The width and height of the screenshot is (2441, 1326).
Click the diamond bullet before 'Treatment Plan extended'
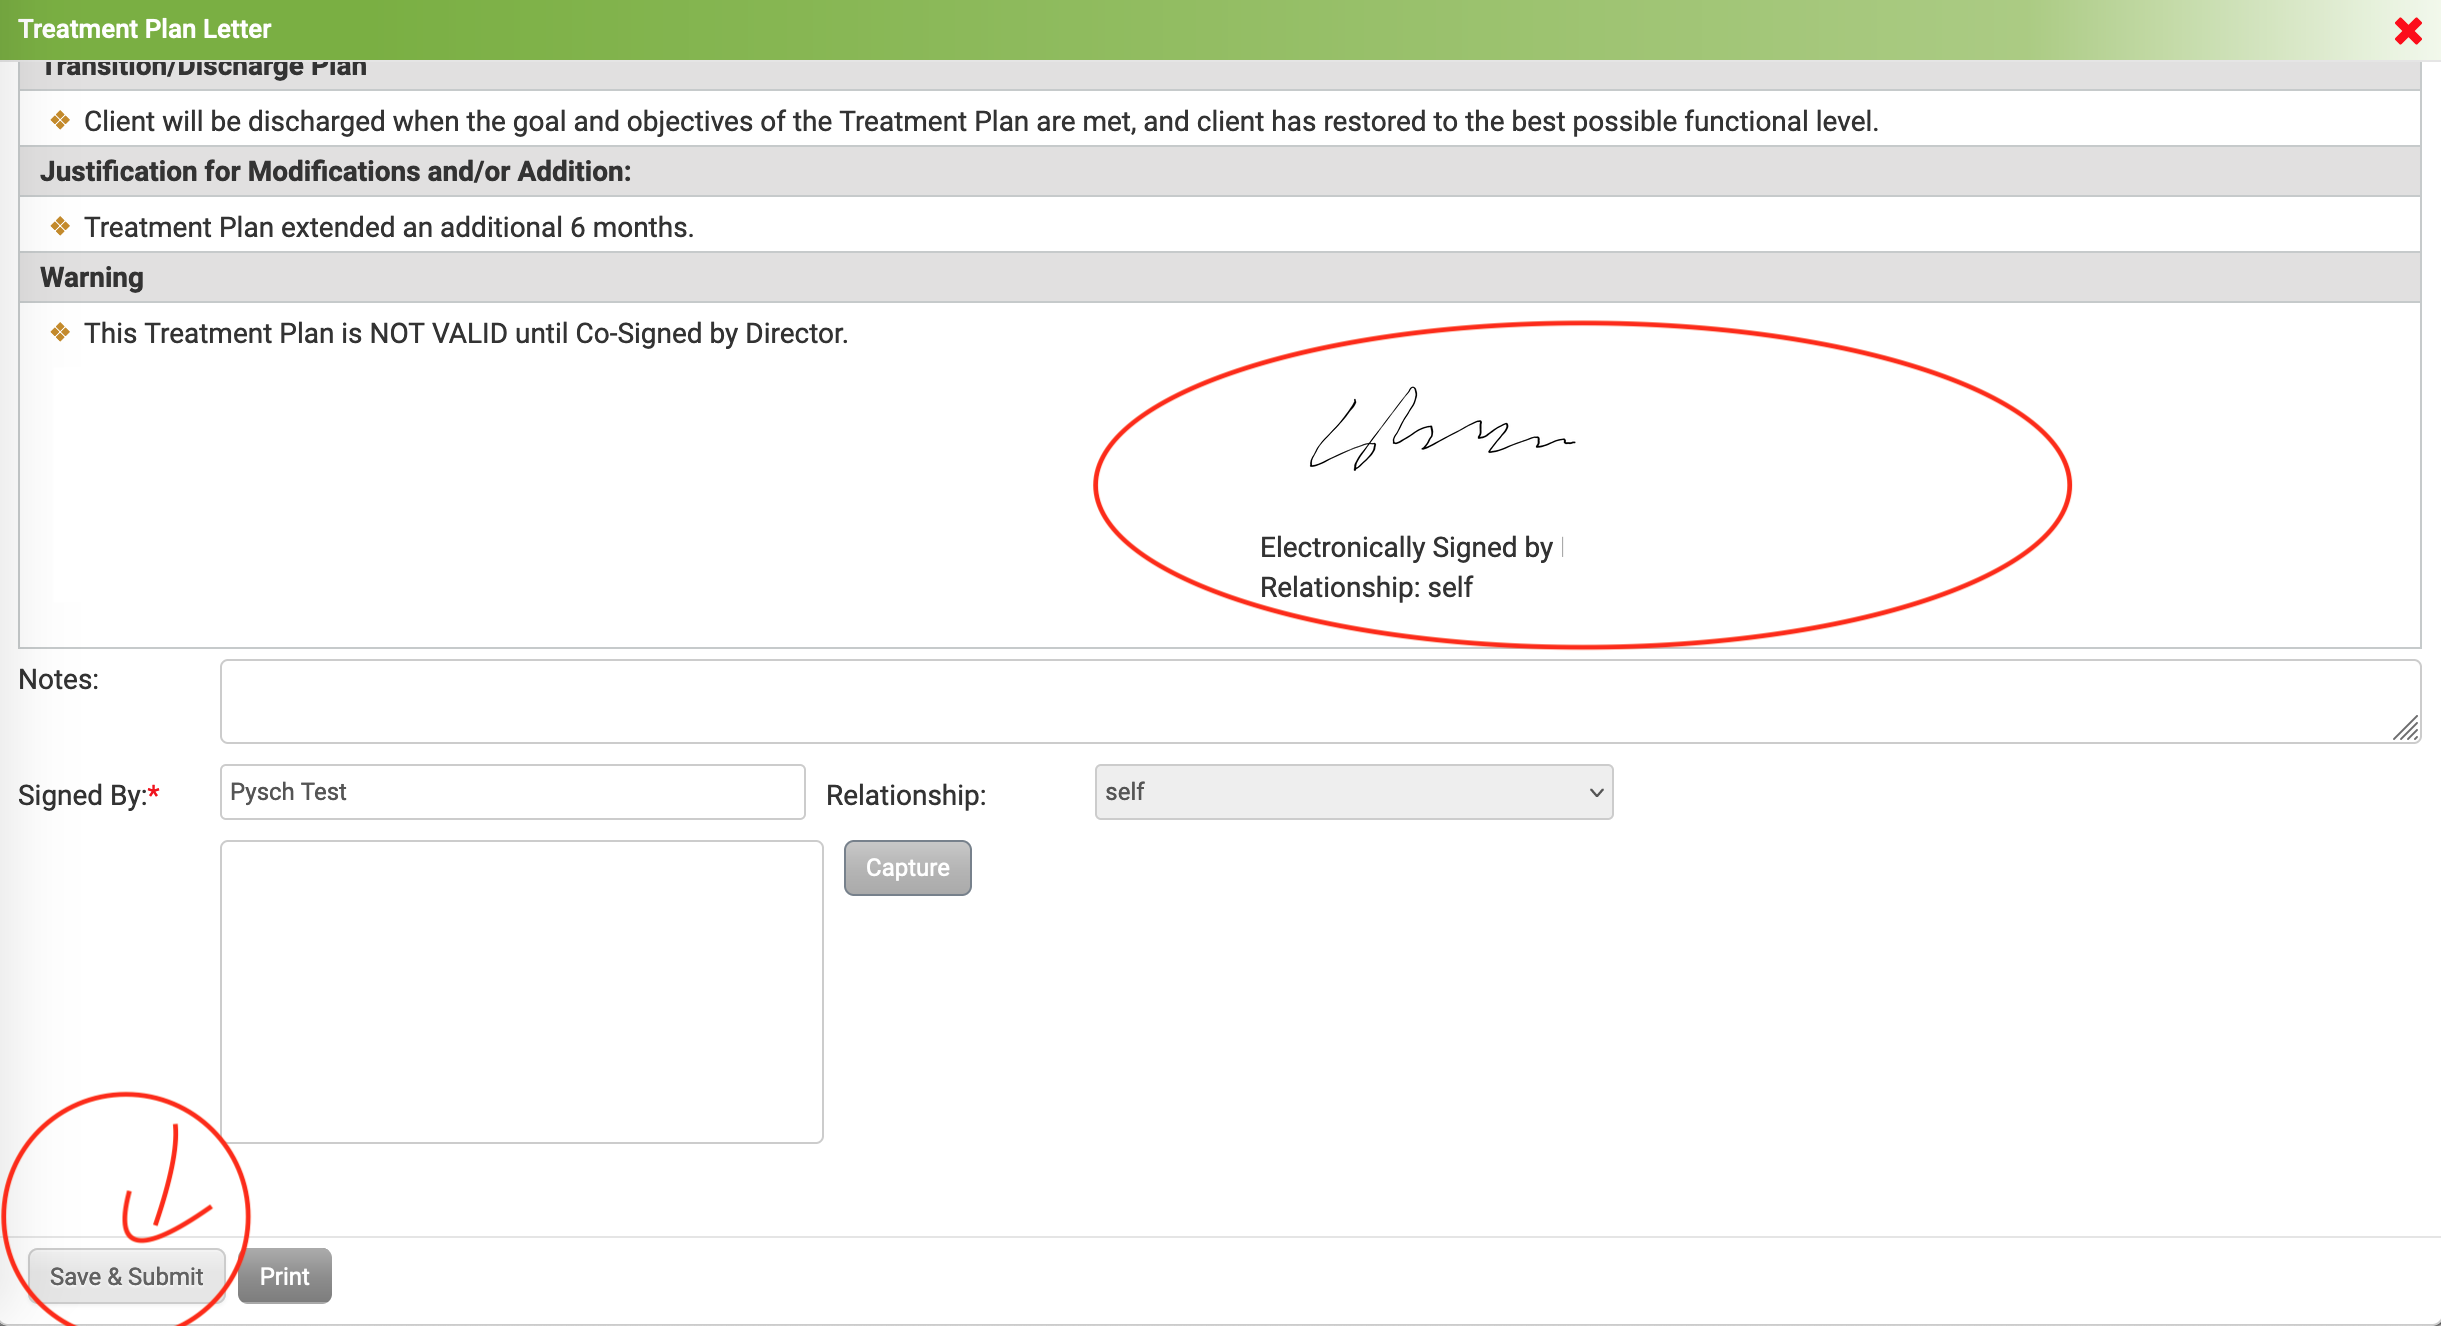point(60,227)
